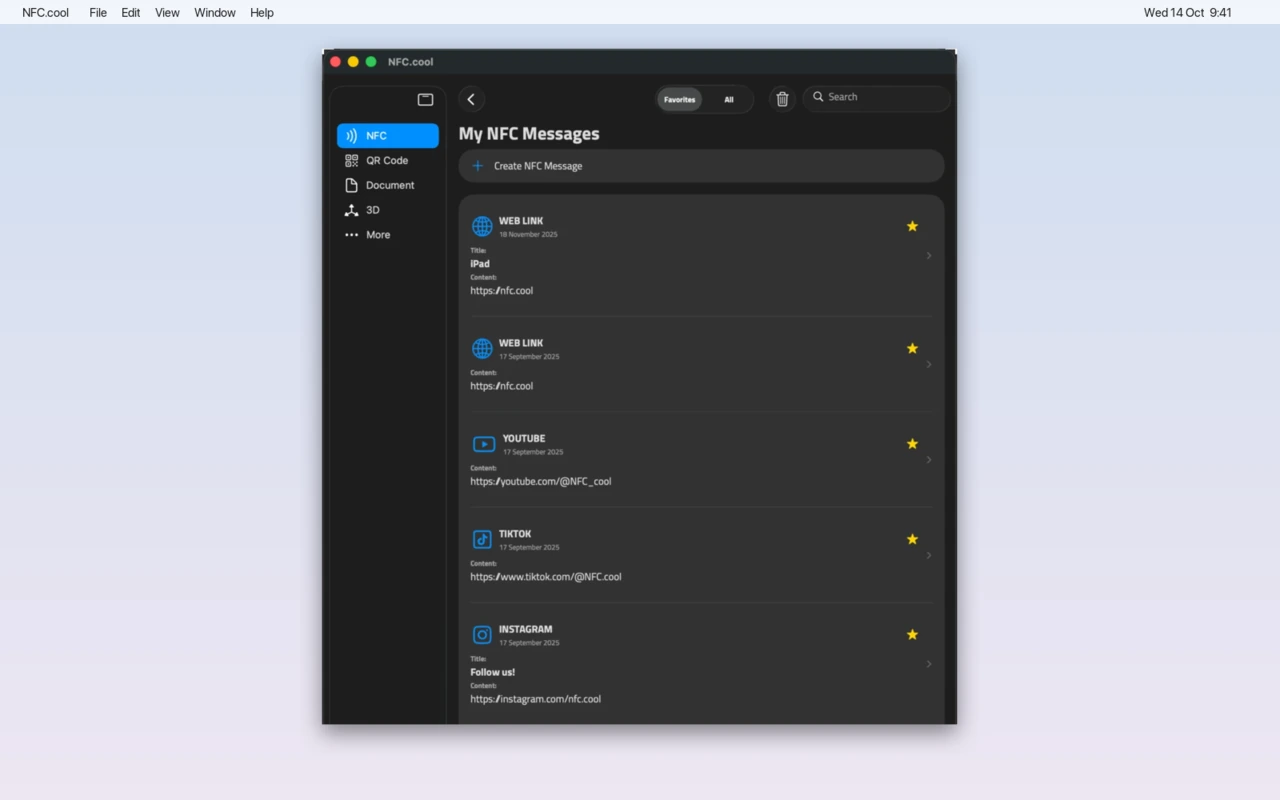Switch filter to Favorites
1280x800 pixels.
pyautogui.click(x=680, y=100)
